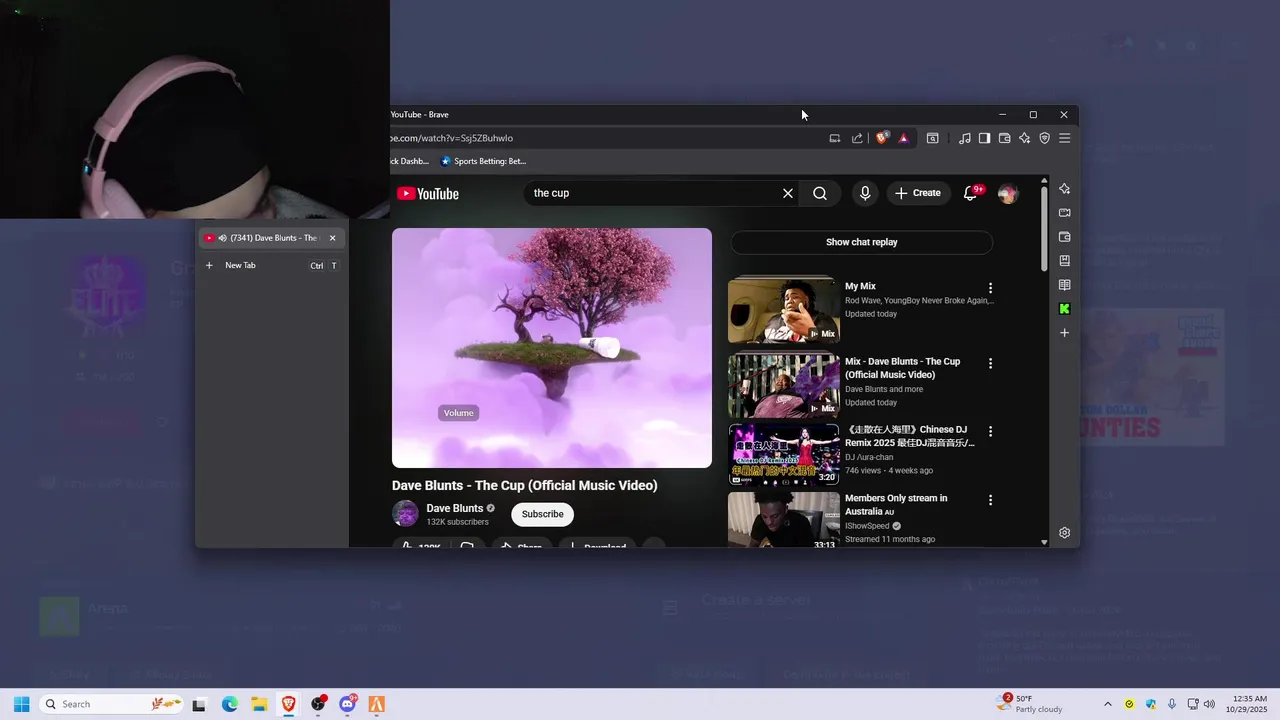Open Brave Talk camera icon in sidebar

tap(1065, 213)
